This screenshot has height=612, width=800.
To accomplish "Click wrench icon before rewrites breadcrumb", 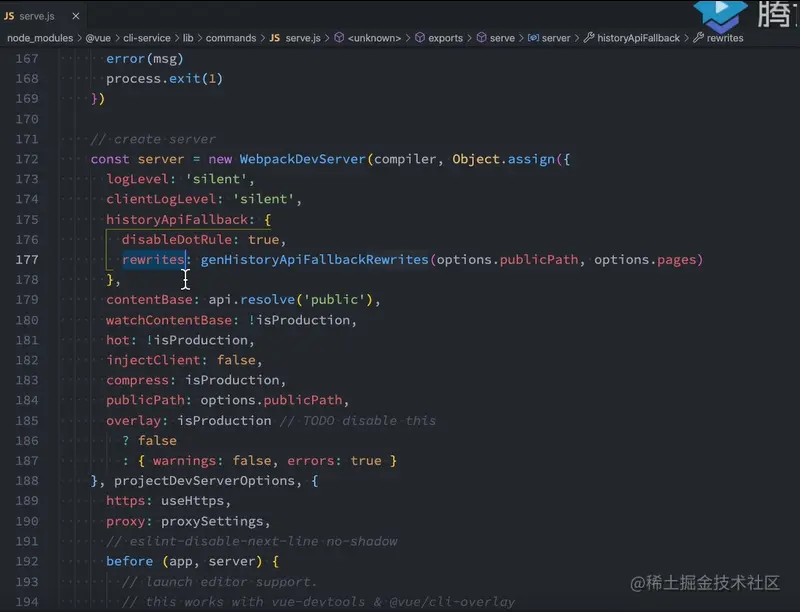I will click(x=698, y=38).
